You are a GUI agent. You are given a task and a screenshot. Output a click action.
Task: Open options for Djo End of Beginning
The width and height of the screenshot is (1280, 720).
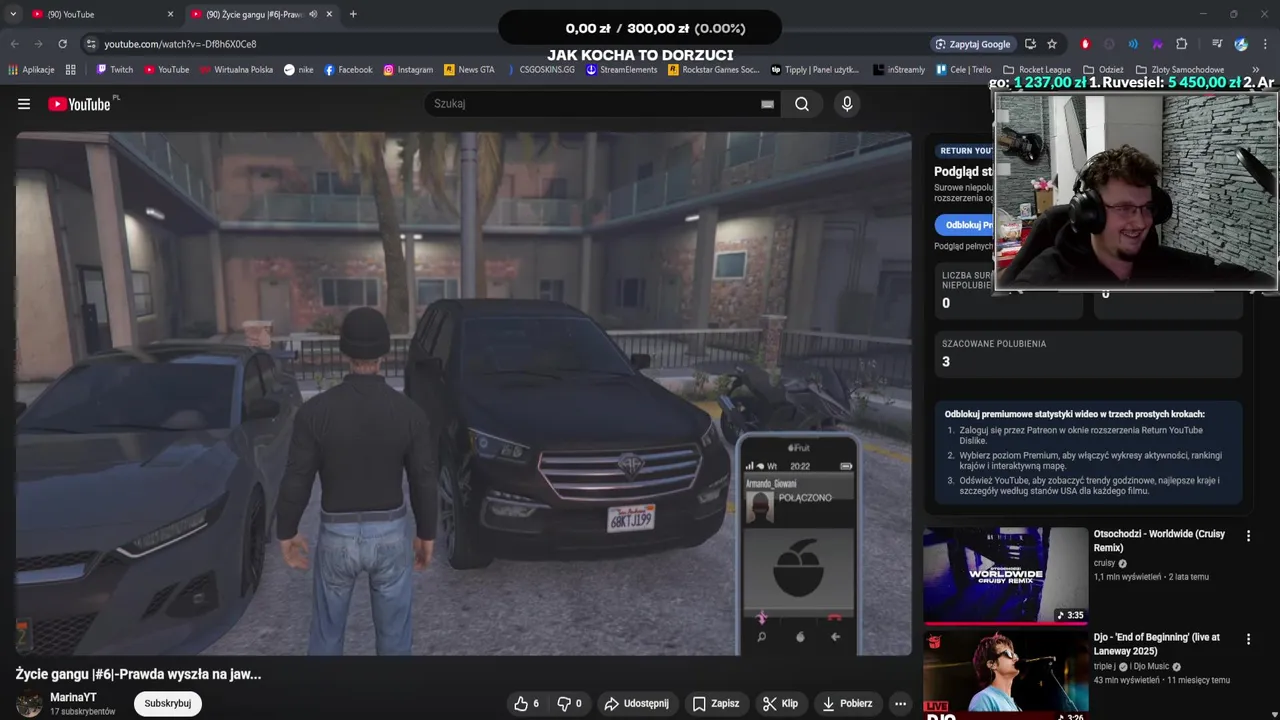(1248, 639)
